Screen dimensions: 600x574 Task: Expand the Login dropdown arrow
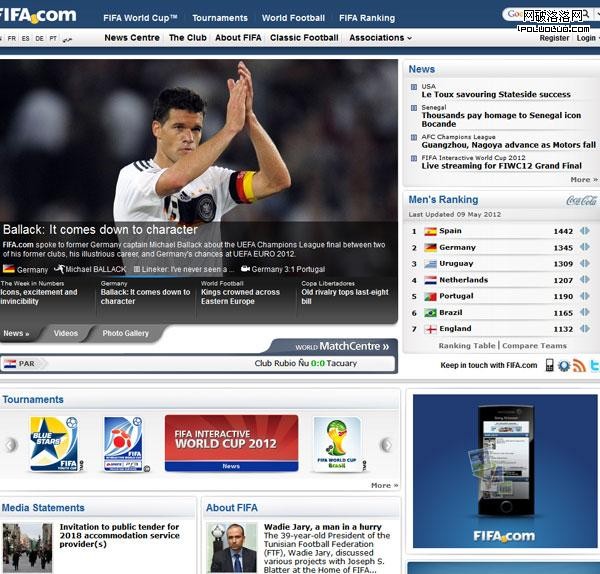tap(598, 38)
